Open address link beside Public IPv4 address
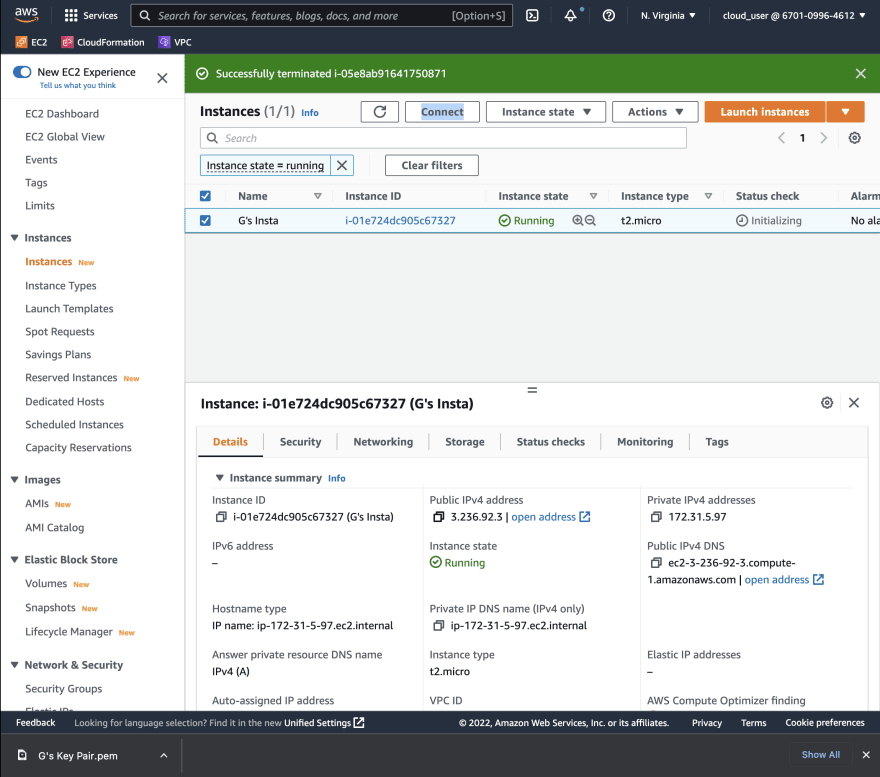Screen dimensions: 880x777 coord(550,517)
